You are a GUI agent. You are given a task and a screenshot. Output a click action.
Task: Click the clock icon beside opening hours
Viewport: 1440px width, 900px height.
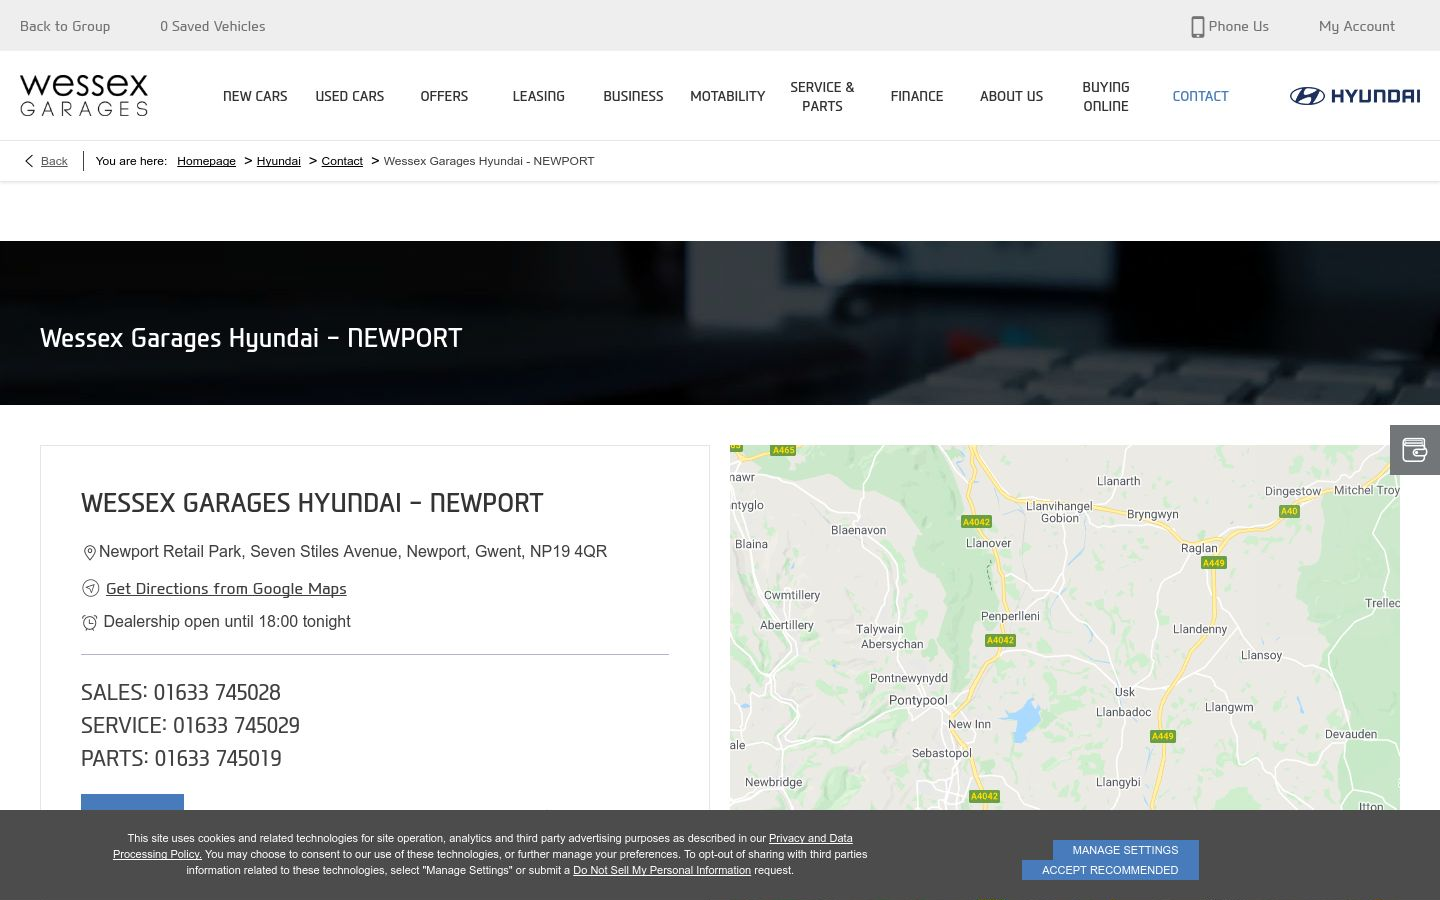(89, 622)
